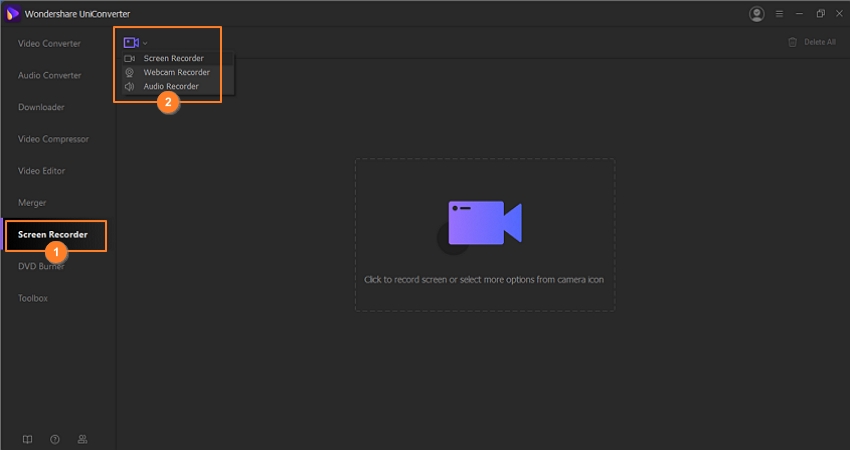Click the trash can icon beside Delete All
850x450 pixels.
click(x=793, y=42)
